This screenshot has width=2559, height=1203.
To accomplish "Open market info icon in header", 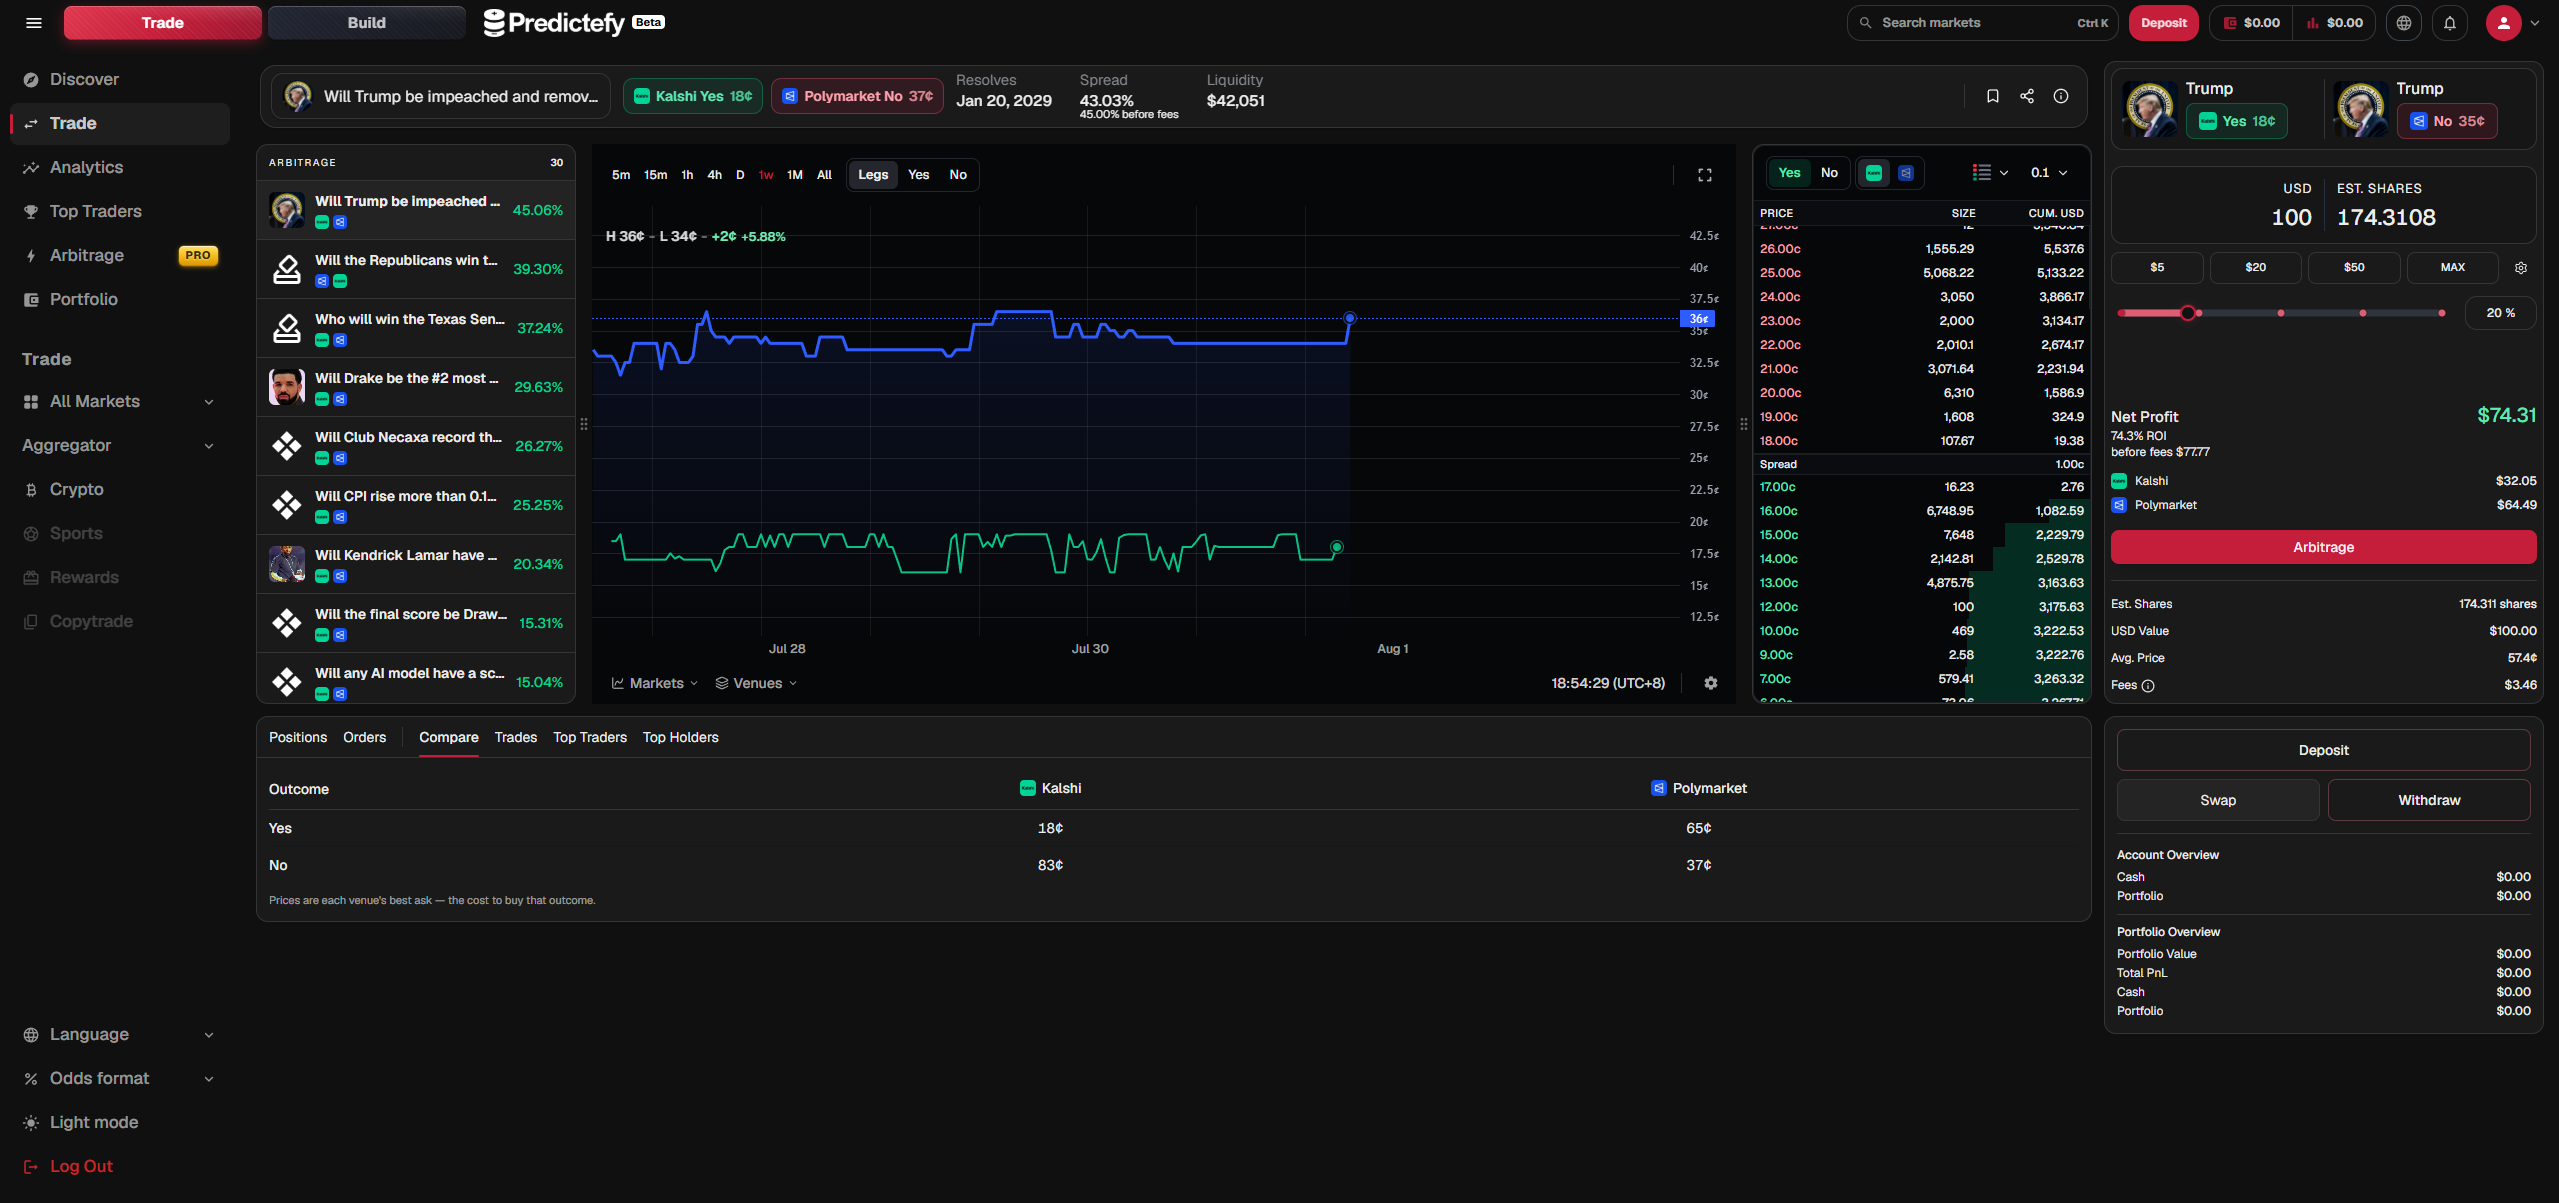I will click(x=2061, y=96).
